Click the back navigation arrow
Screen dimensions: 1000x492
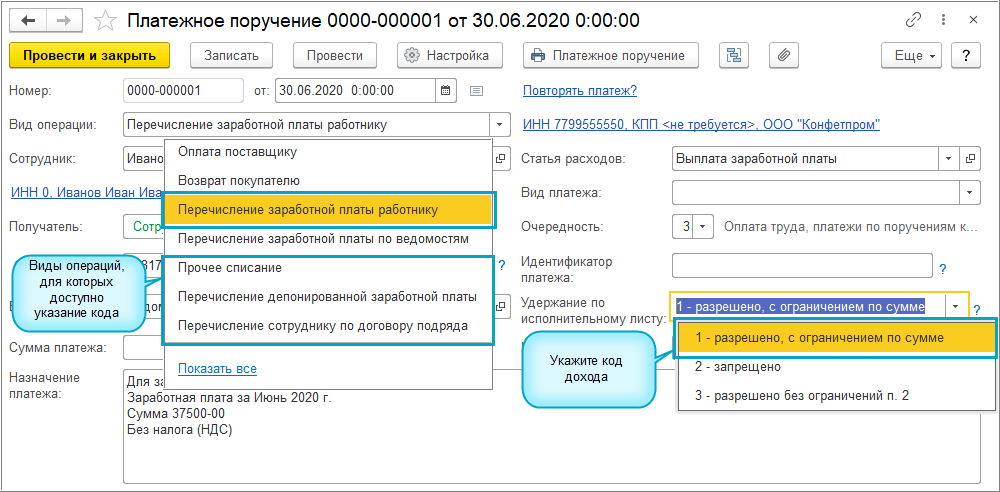[x=27, y=20]
